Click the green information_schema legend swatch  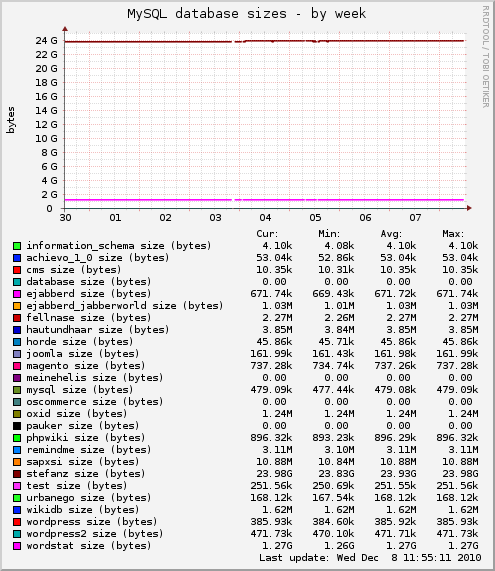coord(17,246)
